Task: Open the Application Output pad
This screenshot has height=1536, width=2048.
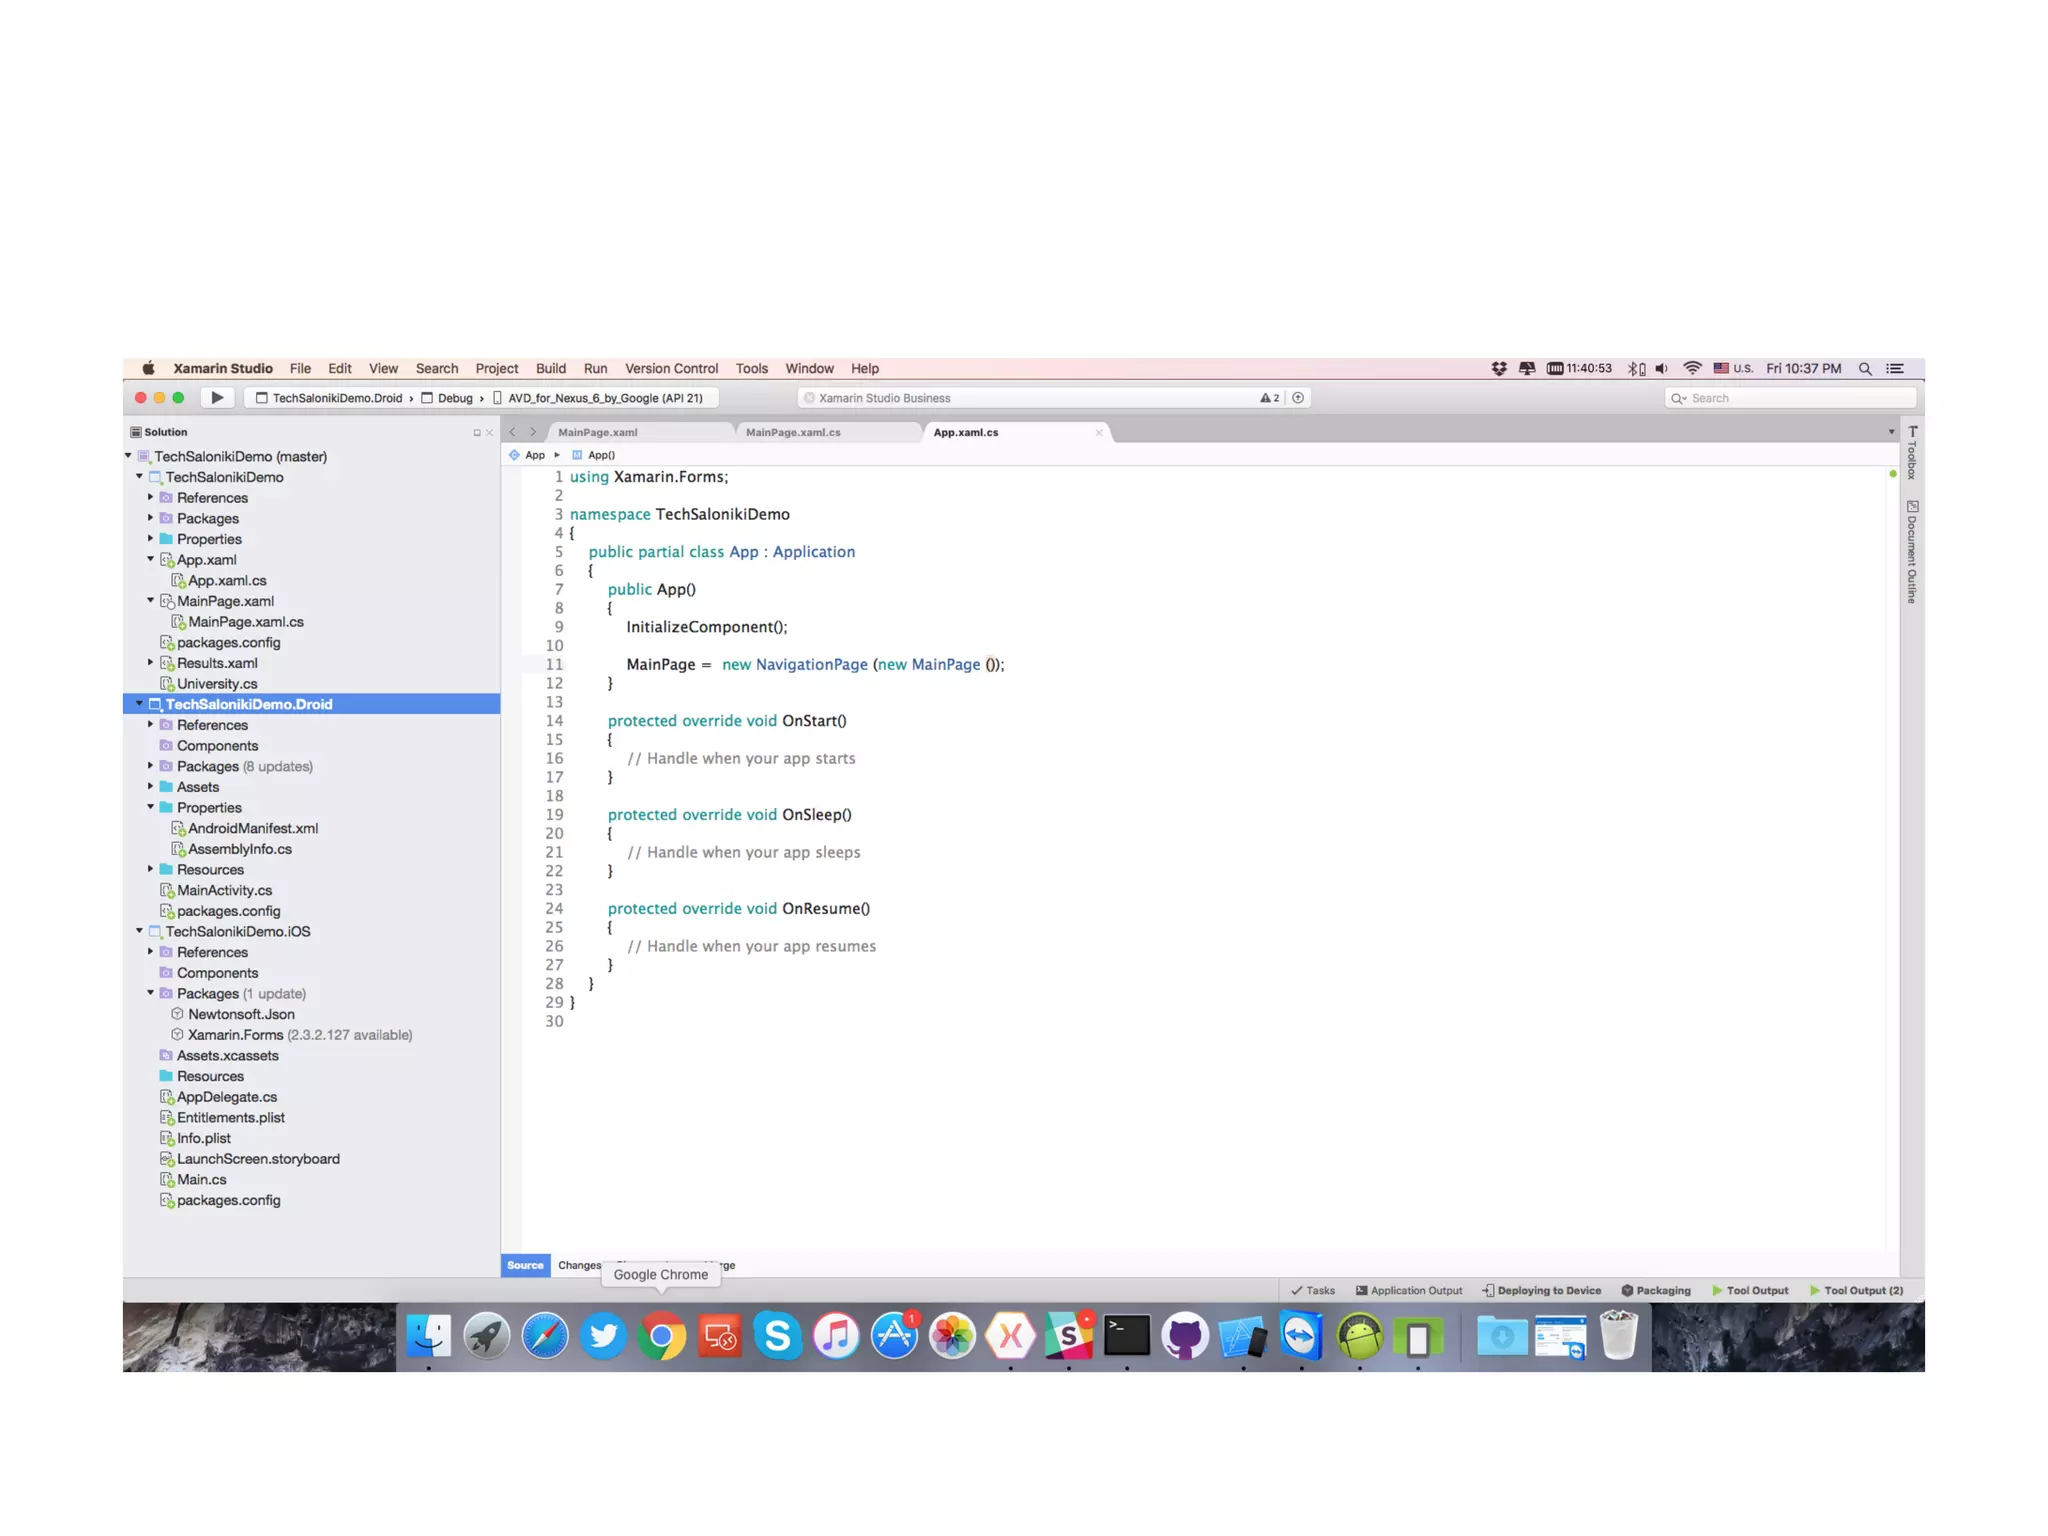Action: (1409, 1291)
